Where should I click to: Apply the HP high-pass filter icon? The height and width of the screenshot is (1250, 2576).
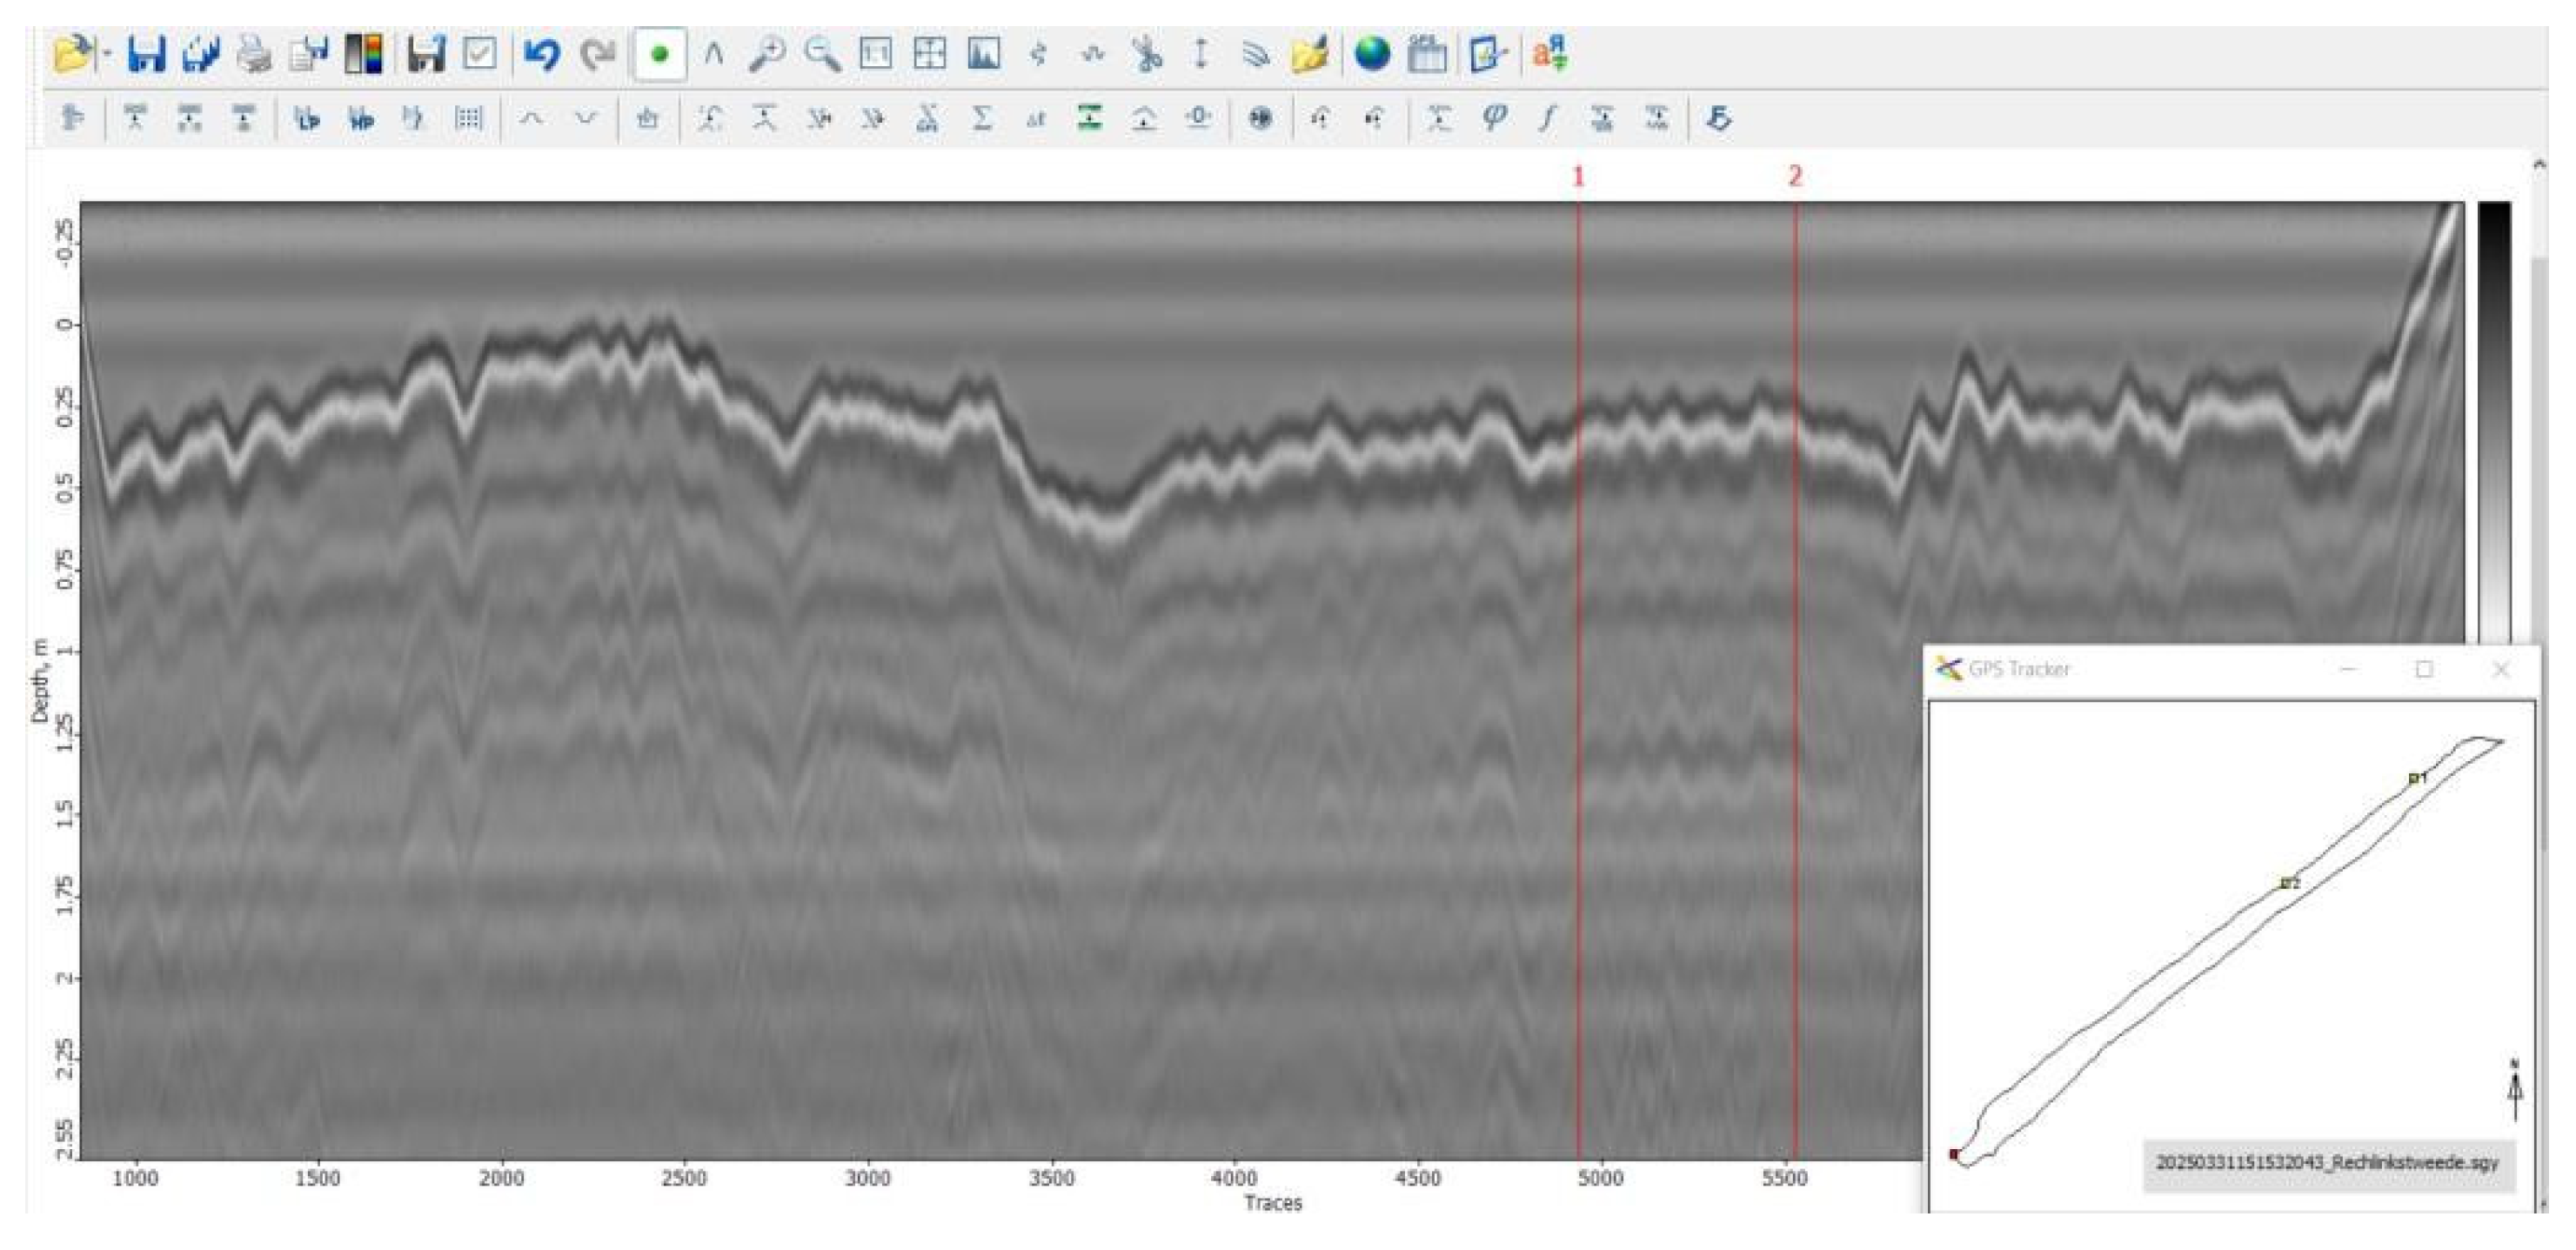(361, 119)
